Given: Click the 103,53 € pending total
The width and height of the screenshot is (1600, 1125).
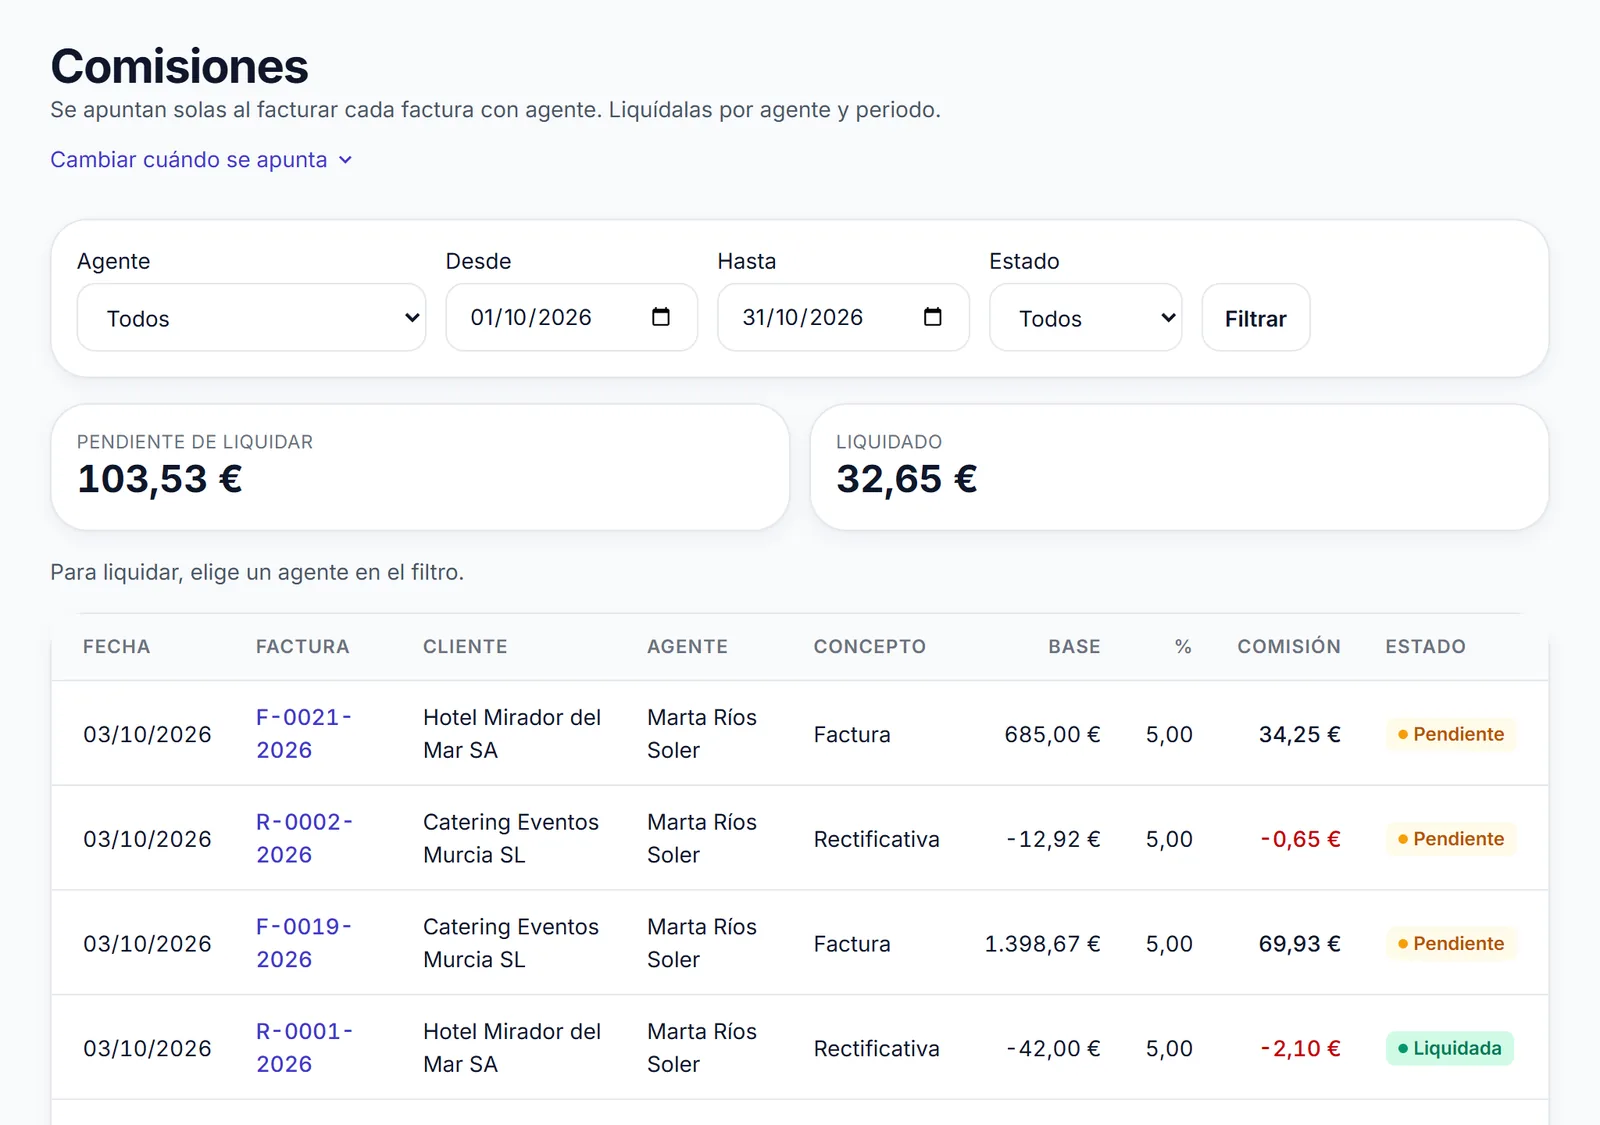Looking at the screenshot, I should (160, 479).
